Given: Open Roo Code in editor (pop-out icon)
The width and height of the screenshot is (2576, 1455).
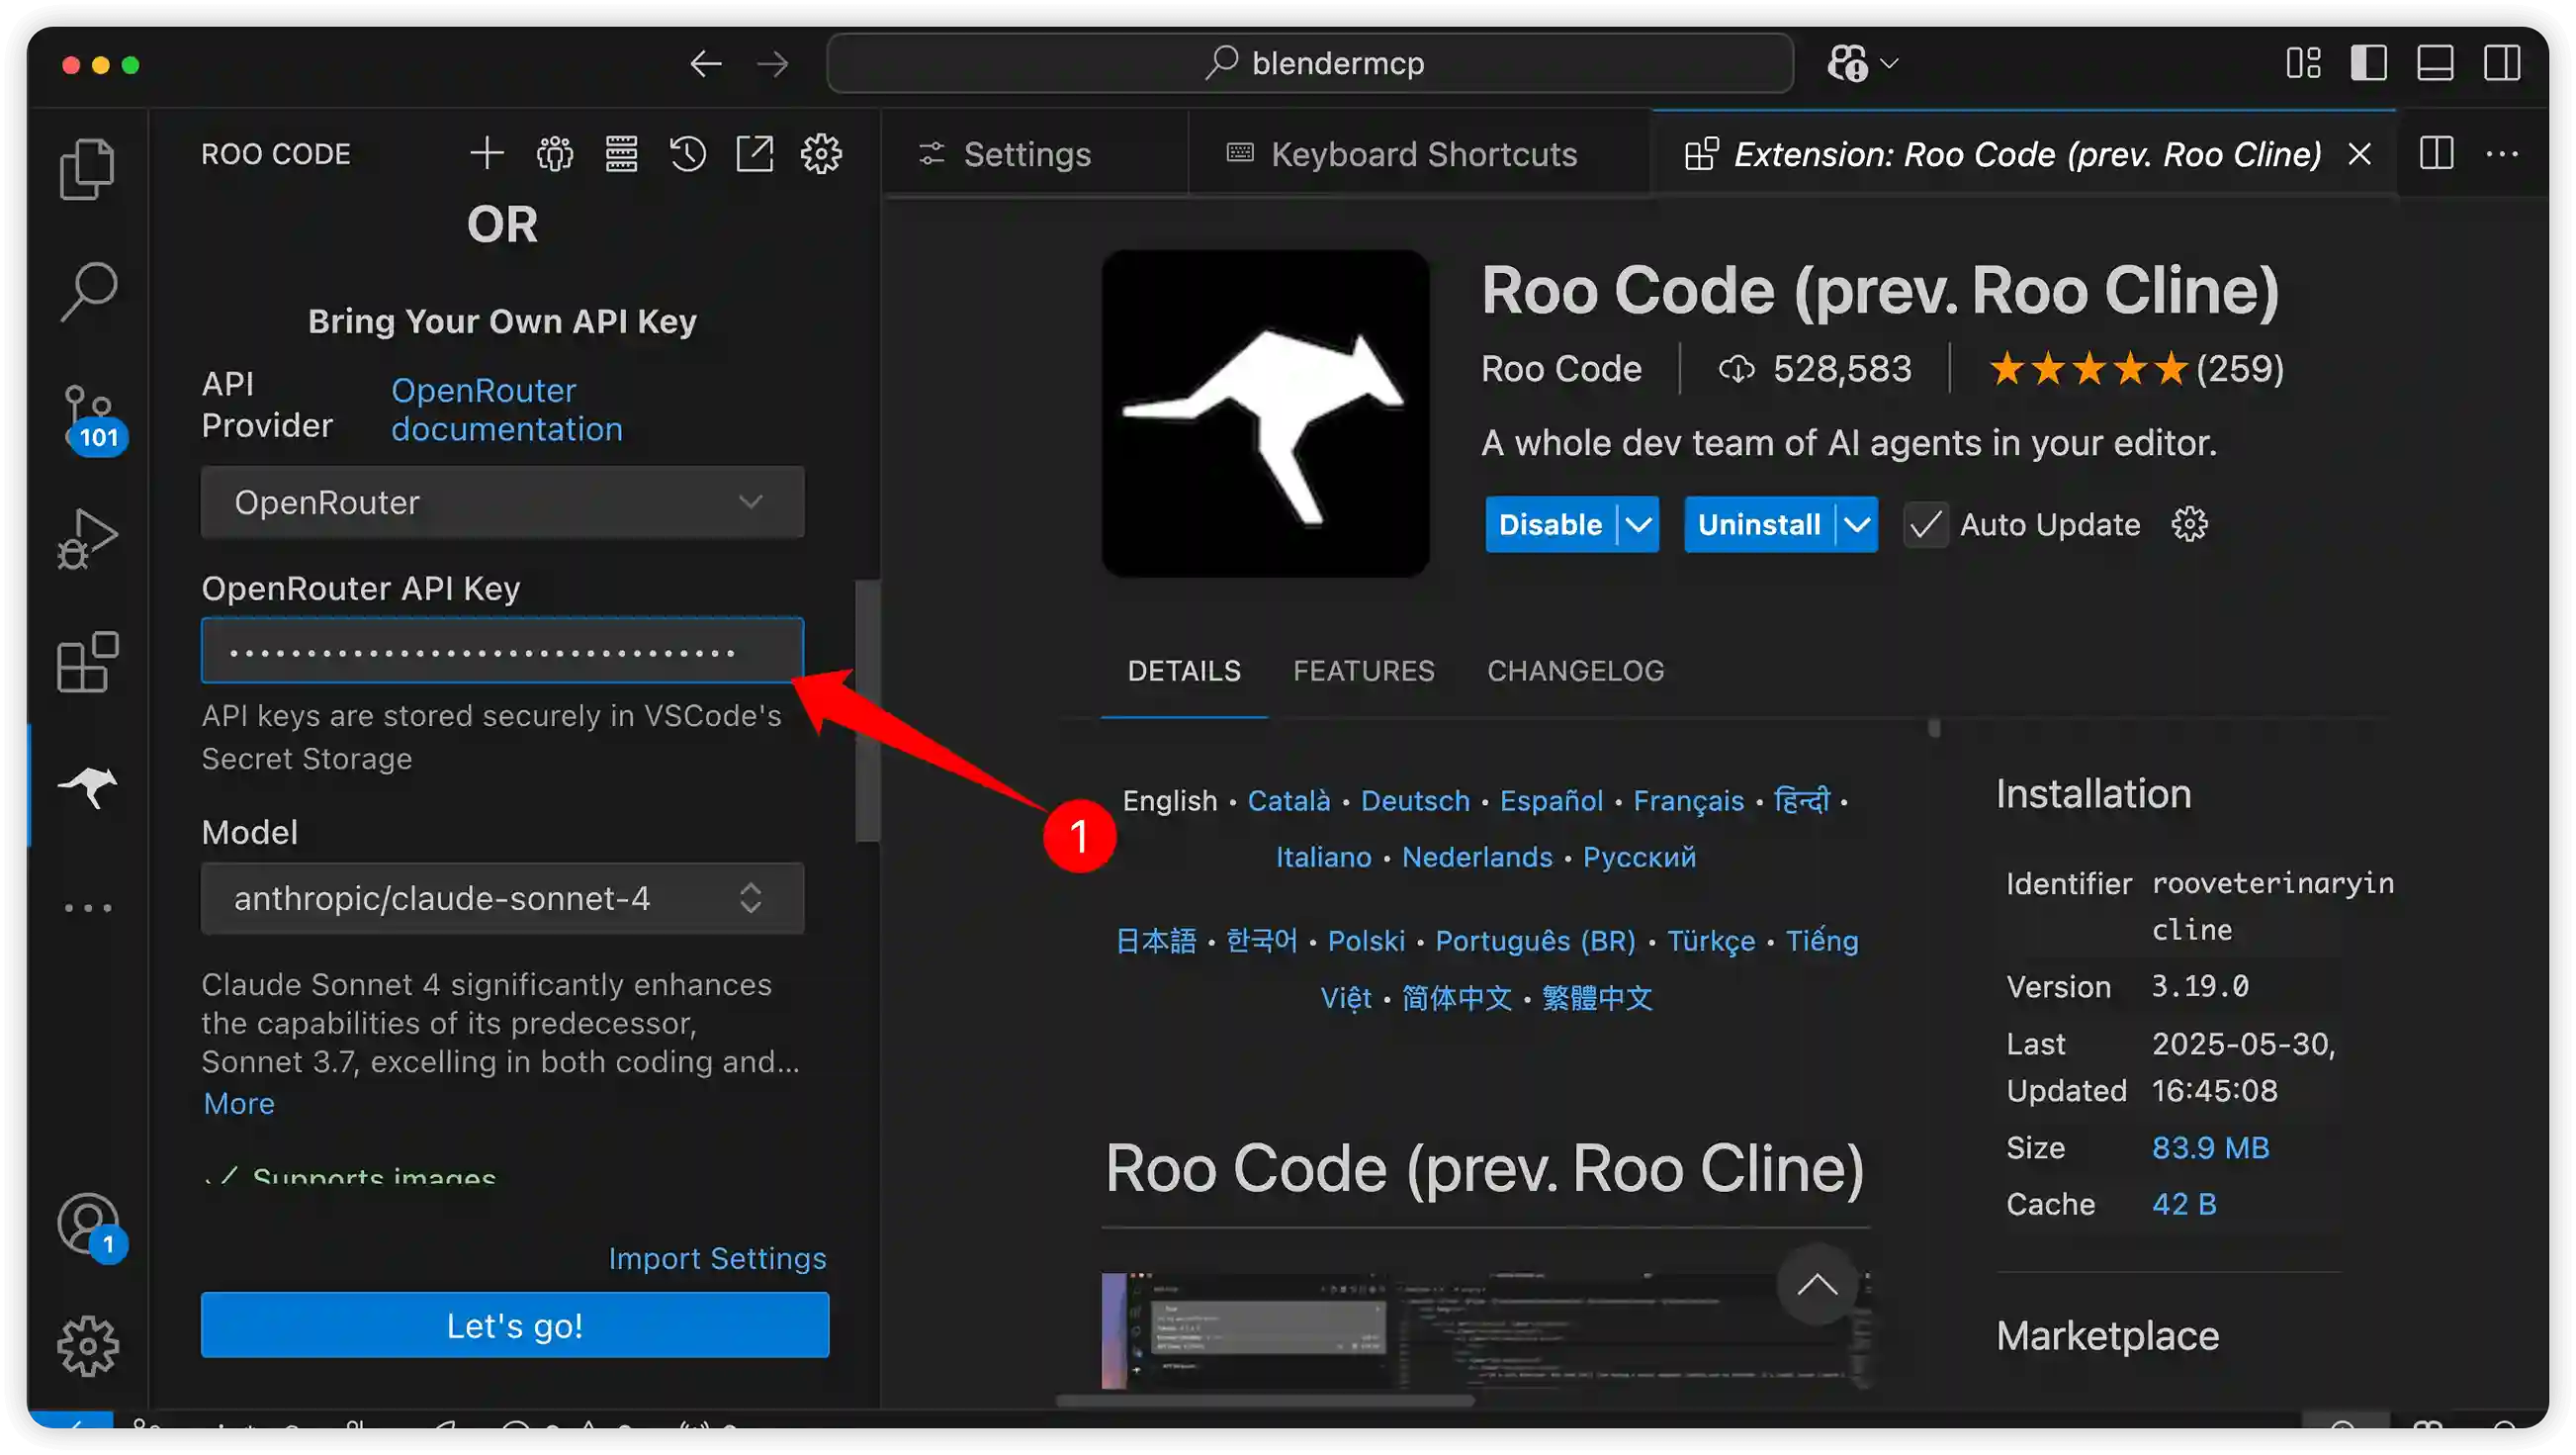Looking at the screenshot, I should coord(754,154).
